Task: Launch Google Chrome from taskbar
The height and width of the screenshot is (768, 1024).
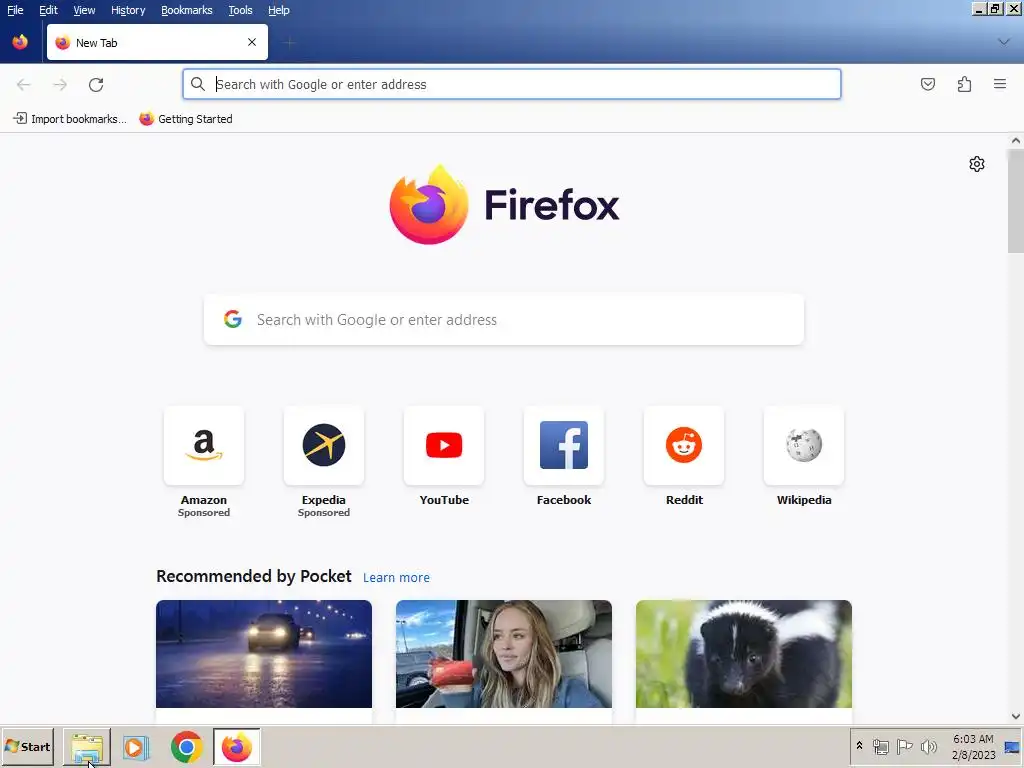Action: click(x=187, y=747)
